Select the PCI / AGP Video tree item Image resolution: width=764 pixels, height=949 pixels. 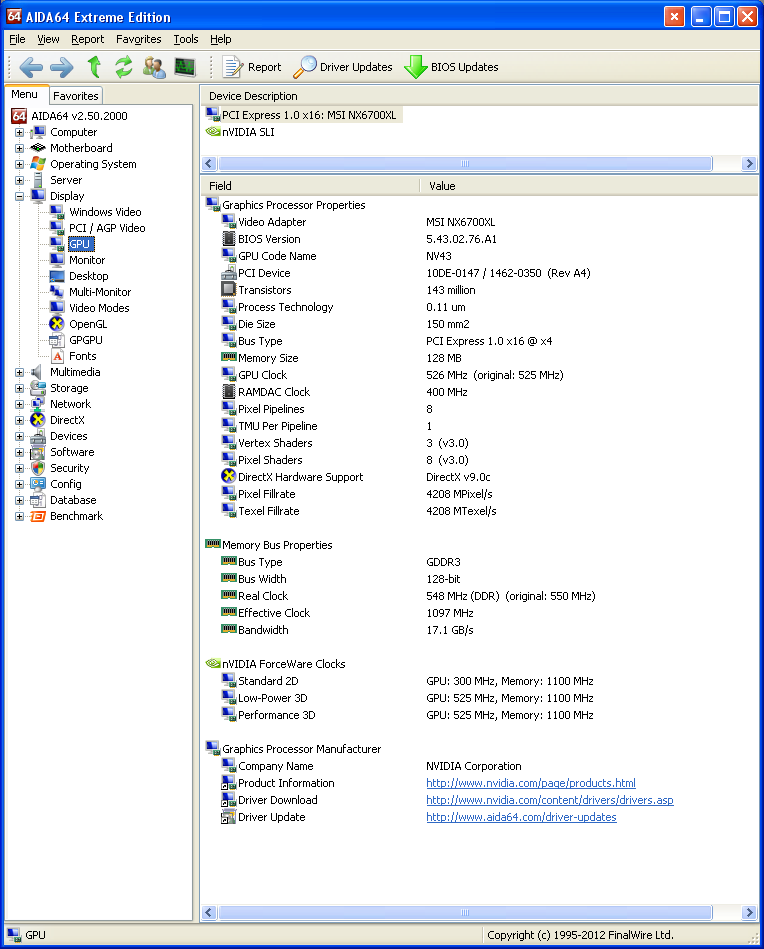click(107, 228)
